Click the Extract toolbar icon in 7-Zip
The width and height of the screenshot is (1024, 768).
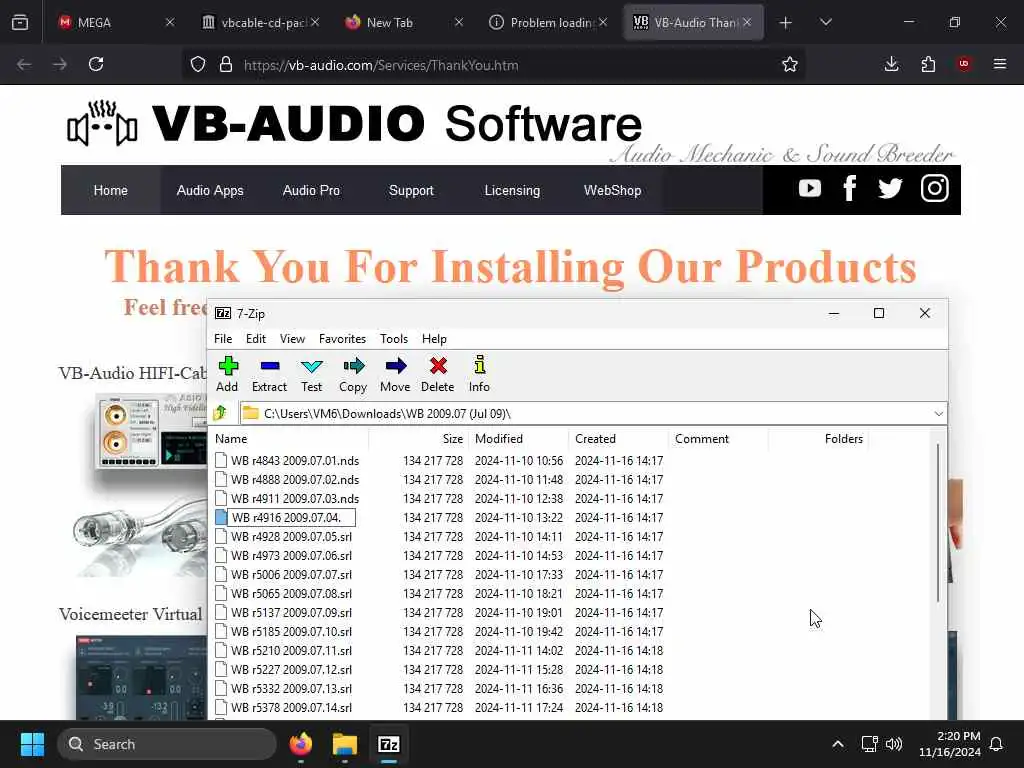point(269,374)
